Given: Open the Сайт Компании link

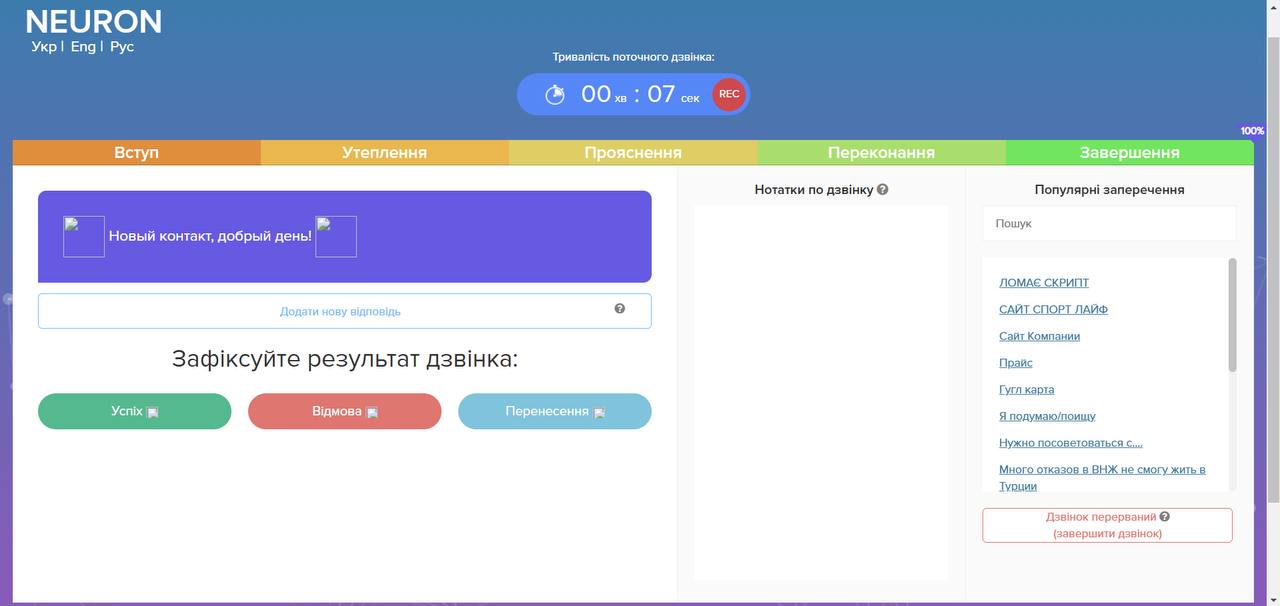Looking at the screenshot, I should 1039,336.
